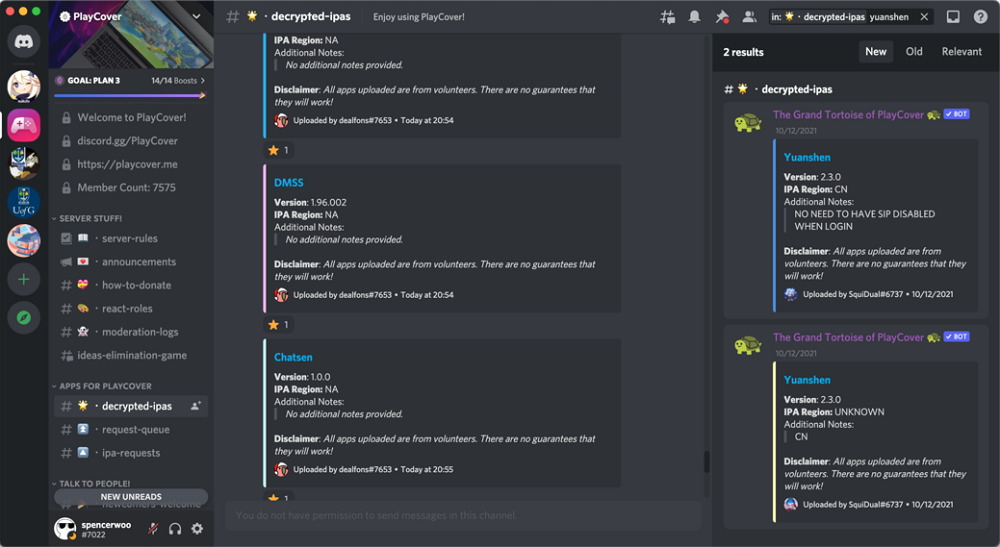This screenshot has height=547, width=1000.
Task: Open PlayCover server dropdown menu
Action: click(x=196, y=17)
